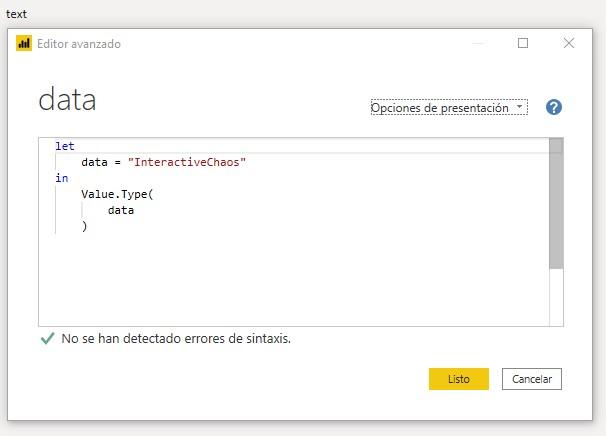Click the data query name heading

click(67, 100)
